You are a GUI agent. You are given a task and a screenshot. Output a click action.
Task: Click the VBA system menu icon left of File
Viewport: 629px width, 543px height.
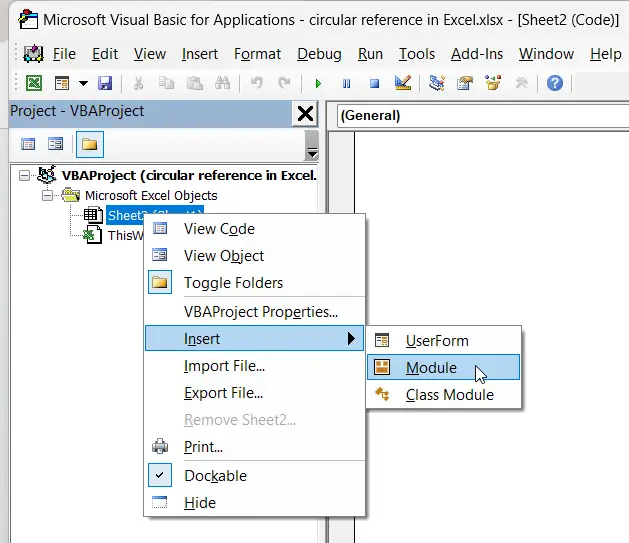coord(33,54)
